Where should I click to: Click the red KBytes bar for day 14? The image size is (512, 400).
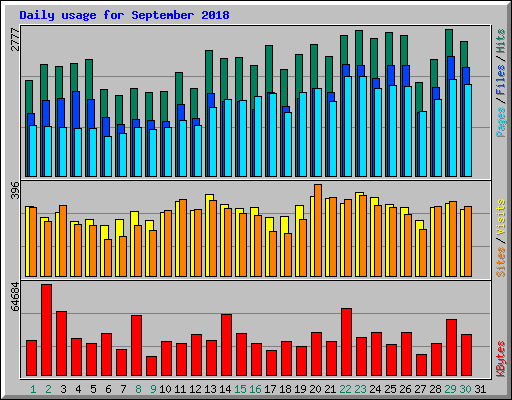pyautogui.click(x=227, y=345)
